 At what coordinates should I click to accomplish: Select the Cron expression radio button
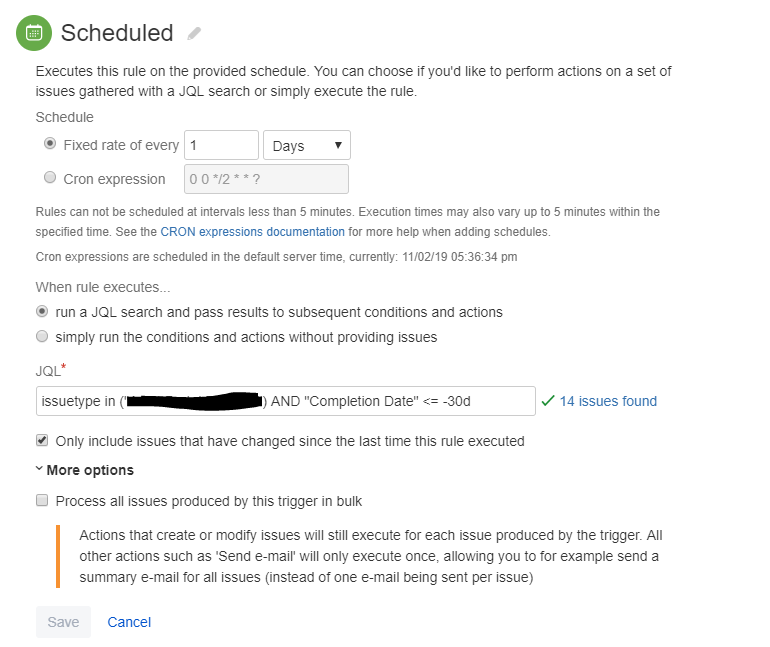pyautogui.click(x=50, y=177)
